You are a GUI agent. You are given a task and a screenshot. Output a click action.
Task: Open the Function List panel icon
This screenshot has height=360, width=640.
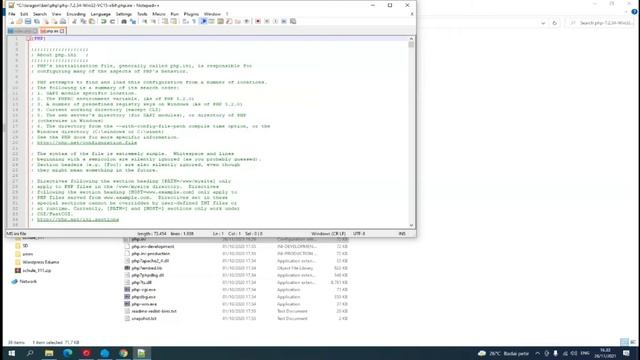(229, 21)
